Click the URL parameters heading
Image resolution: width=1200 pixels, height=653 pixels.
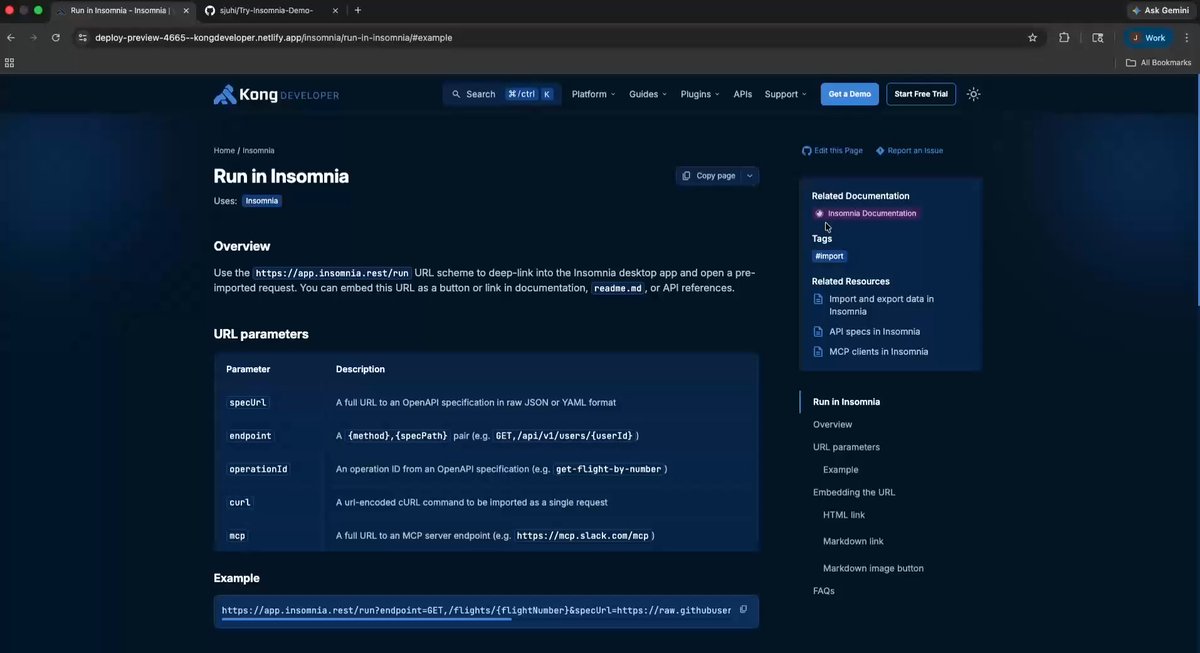click(x=261, y=334)
